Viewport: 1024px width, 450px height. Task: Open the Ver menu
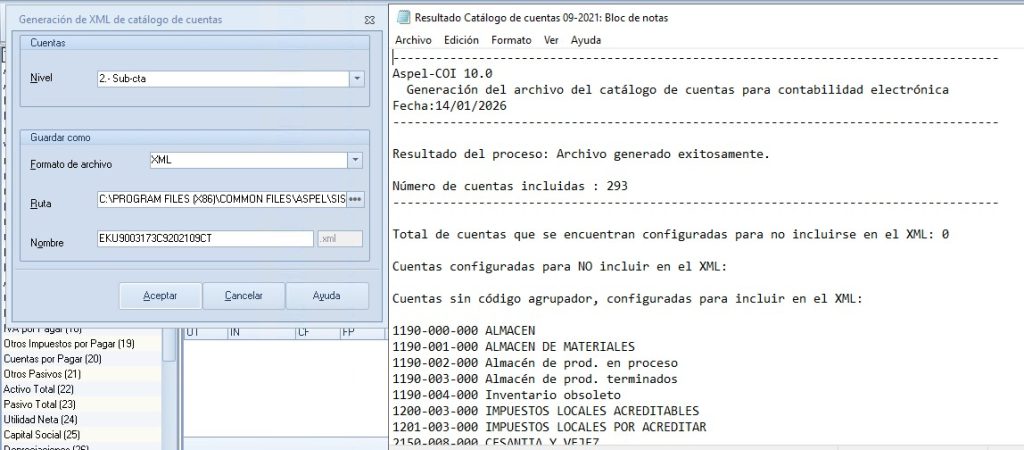(x=551, y=40)
